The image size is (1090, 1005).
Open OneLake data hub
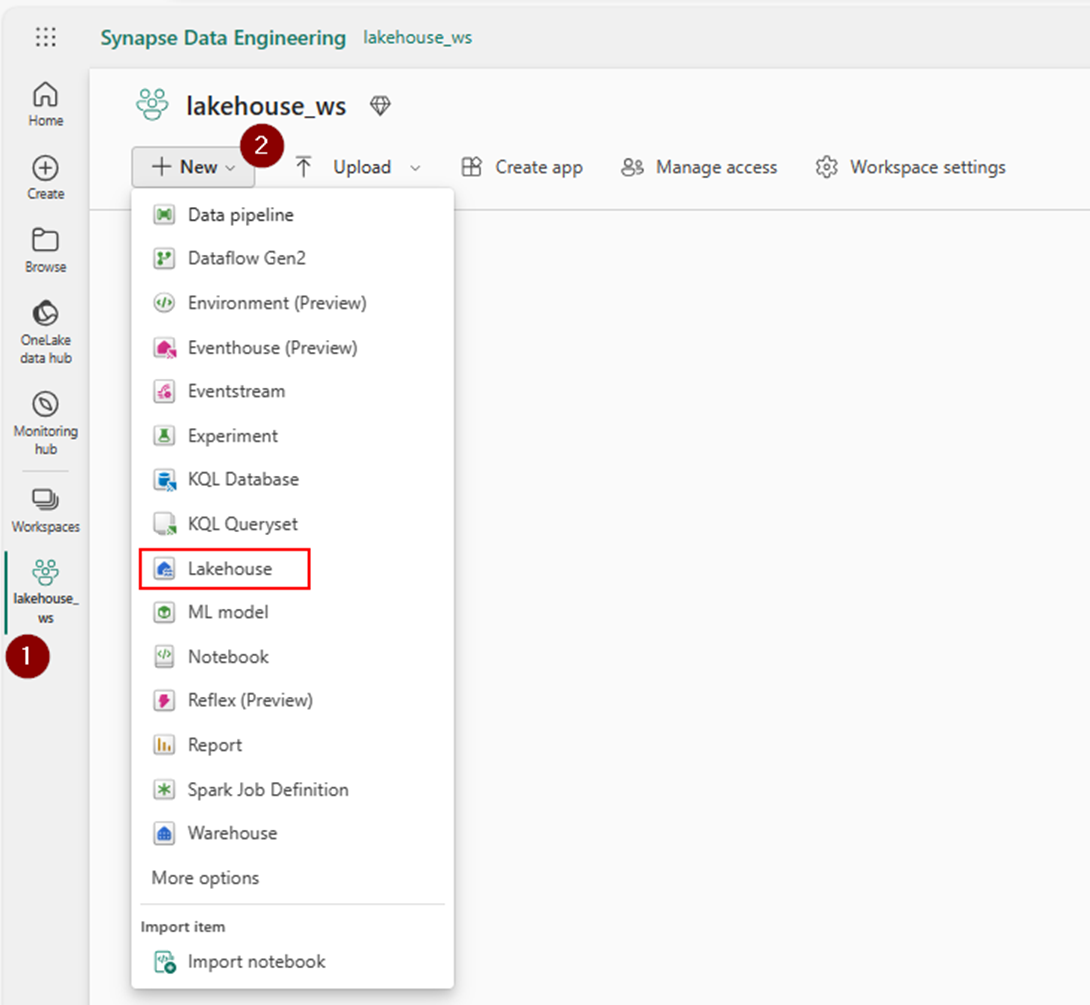(46, 332)
